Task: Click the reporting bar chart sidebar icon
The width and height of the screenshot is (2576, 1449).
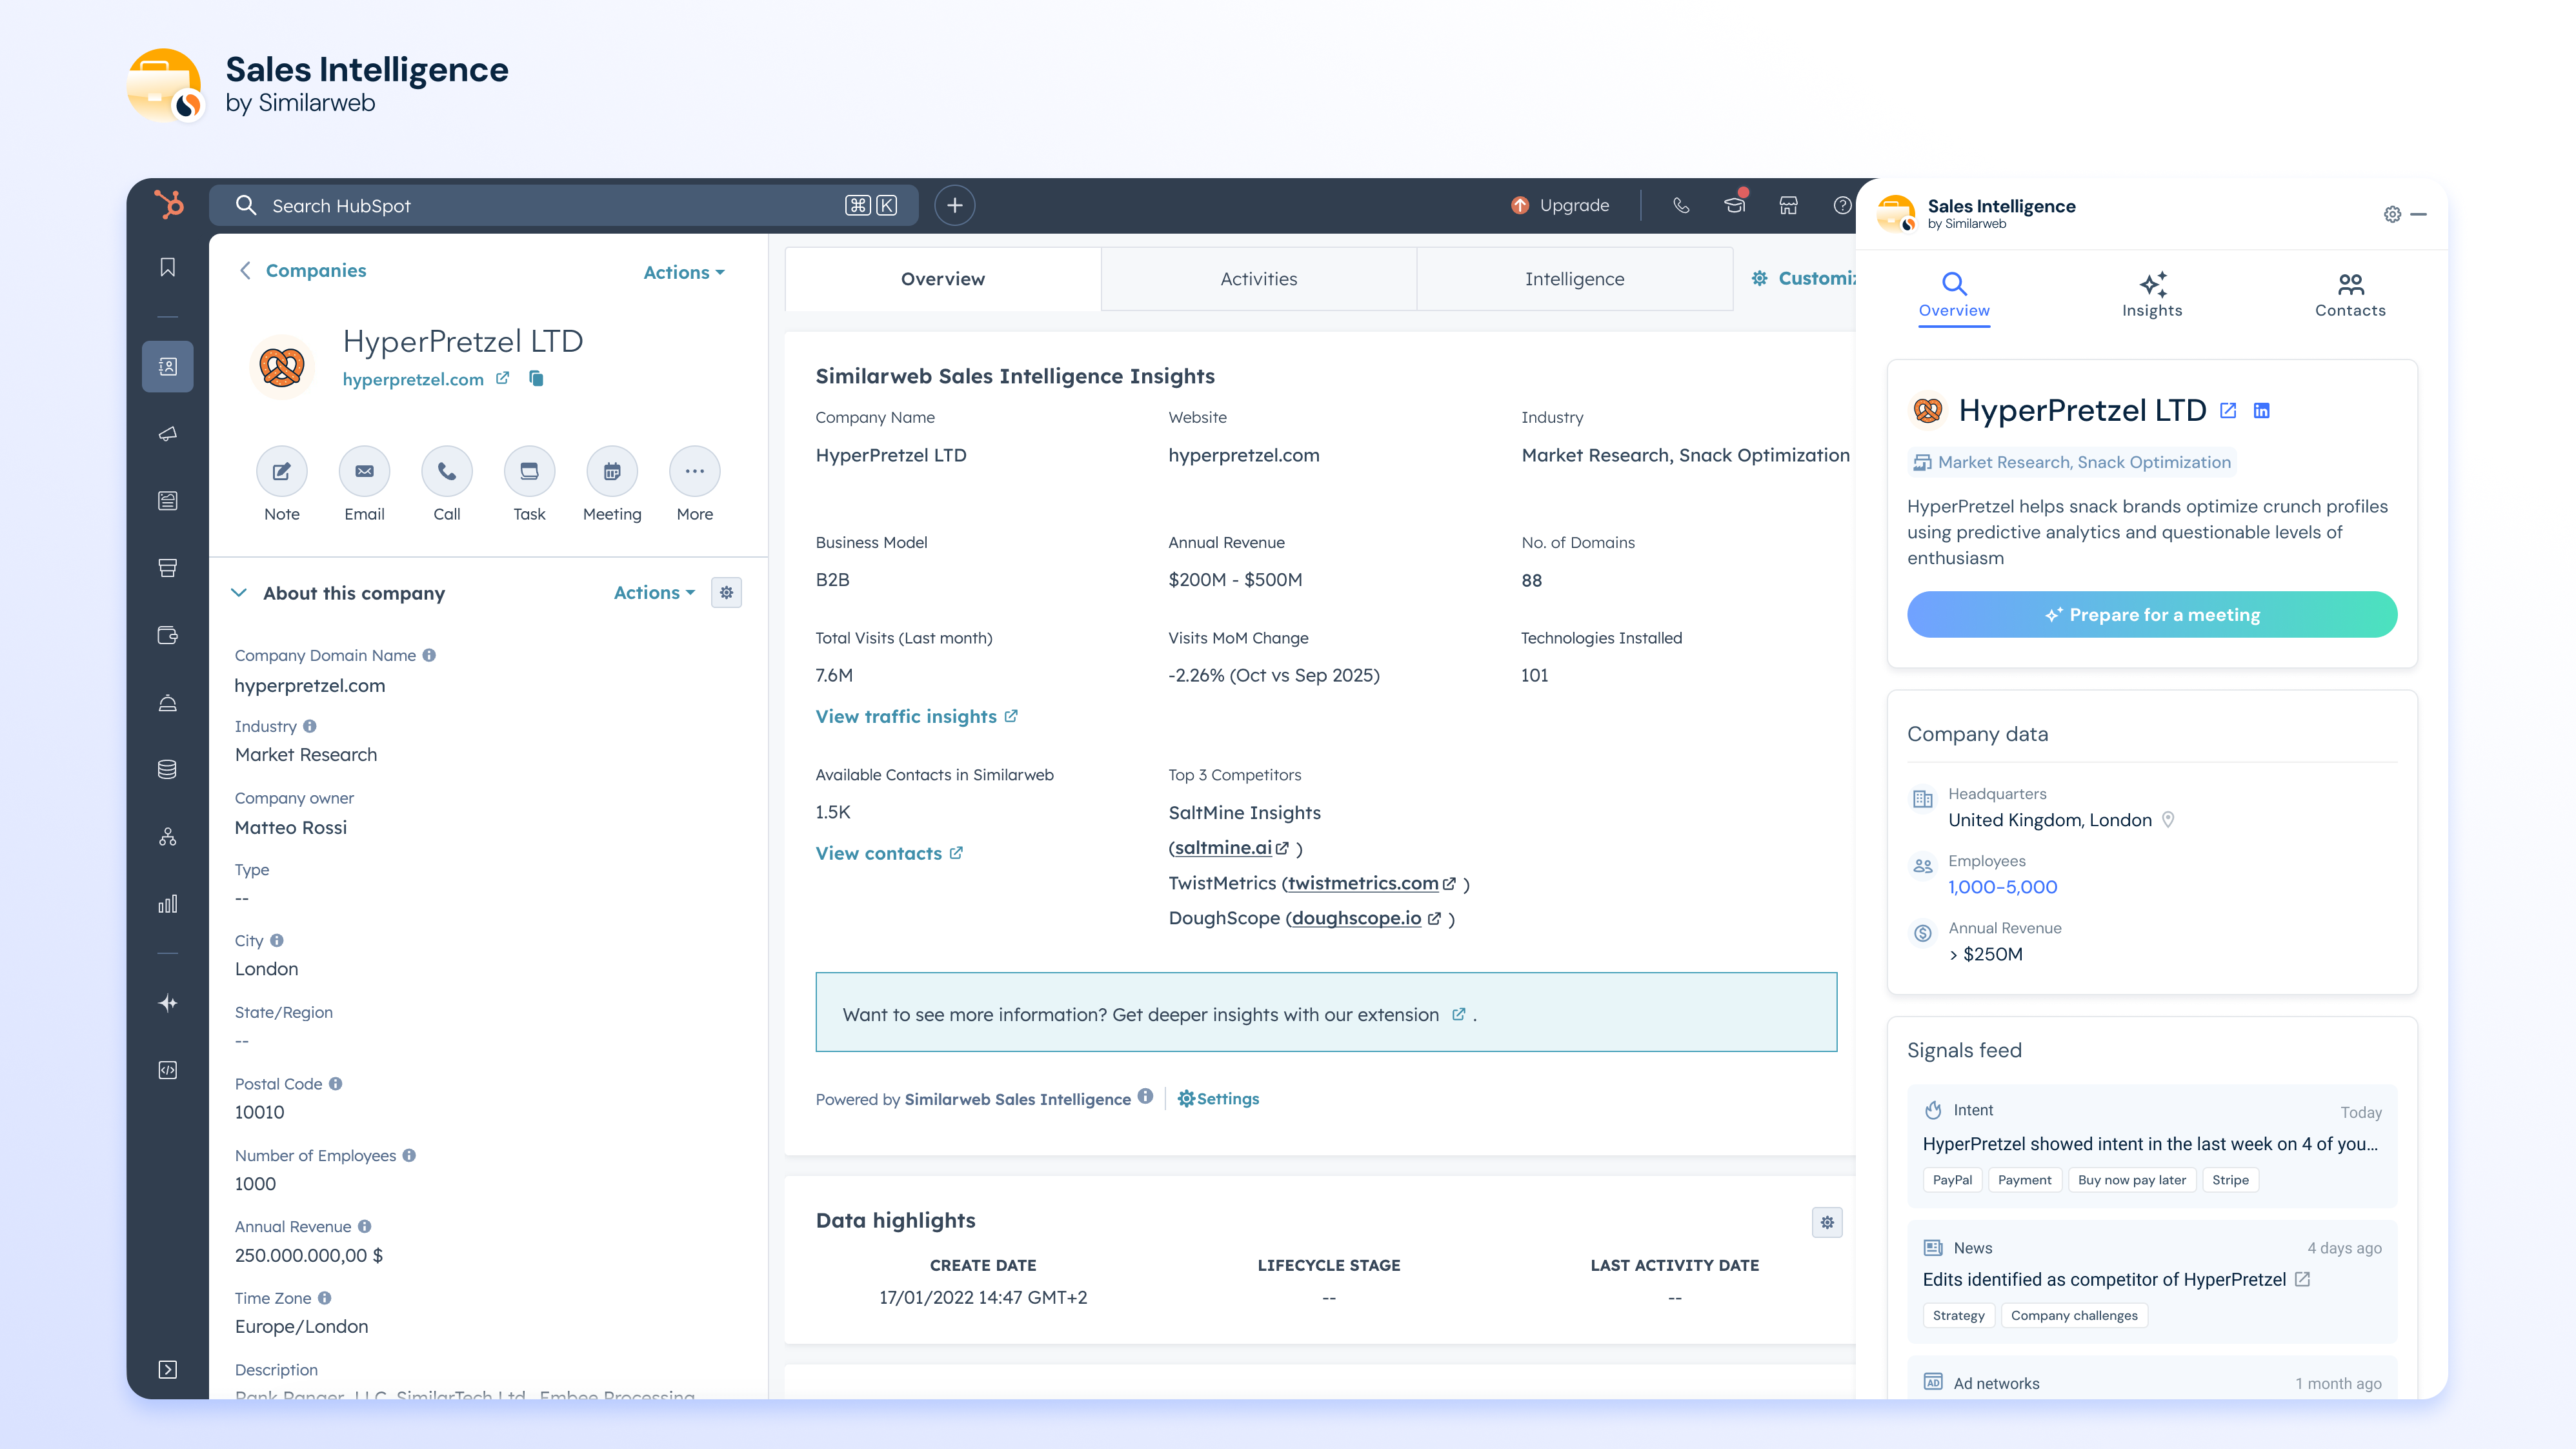Action: click(168, 904)
